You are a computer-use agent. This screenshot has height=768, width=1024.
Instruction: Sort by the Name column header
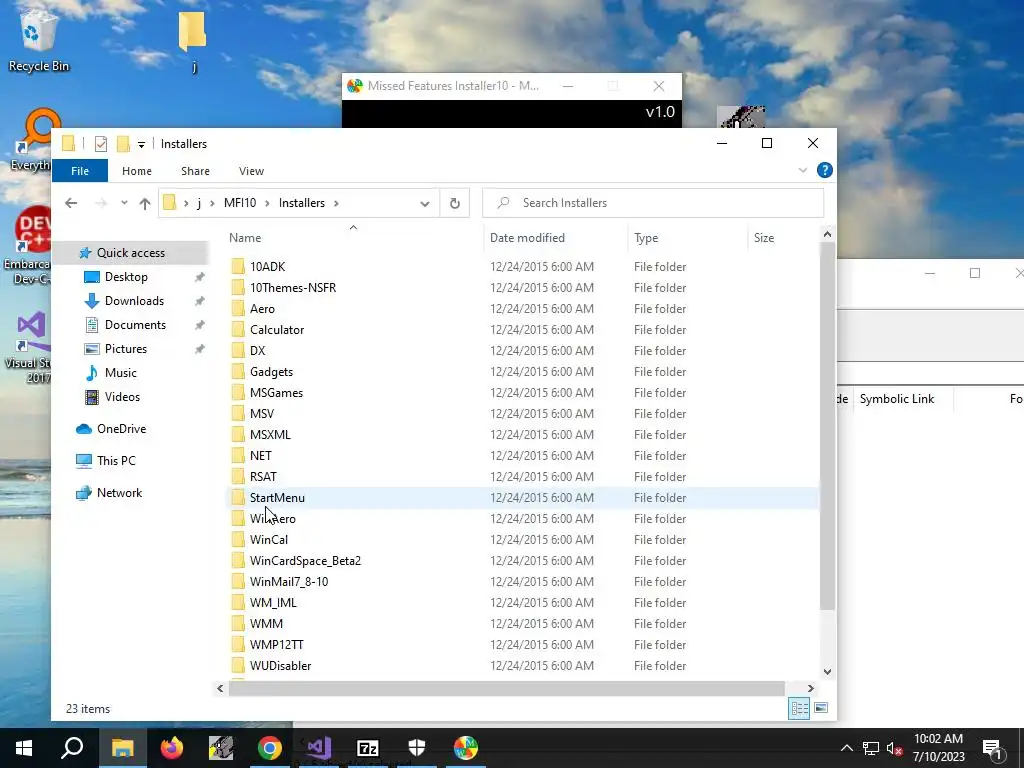tap(245, 238)
